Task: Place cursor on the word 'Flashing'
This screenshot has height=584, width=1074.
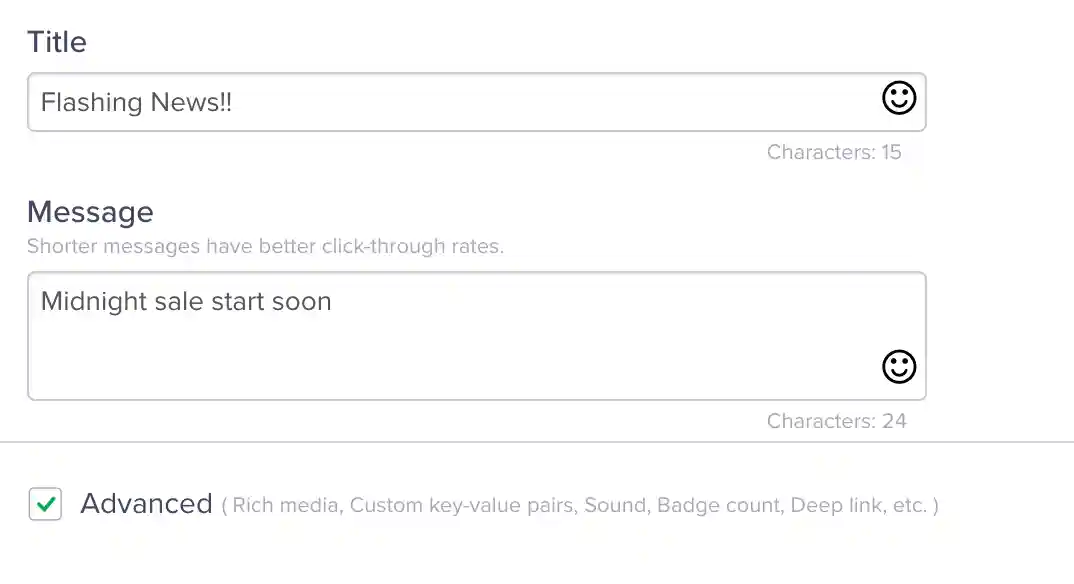Action: point(92,102)
